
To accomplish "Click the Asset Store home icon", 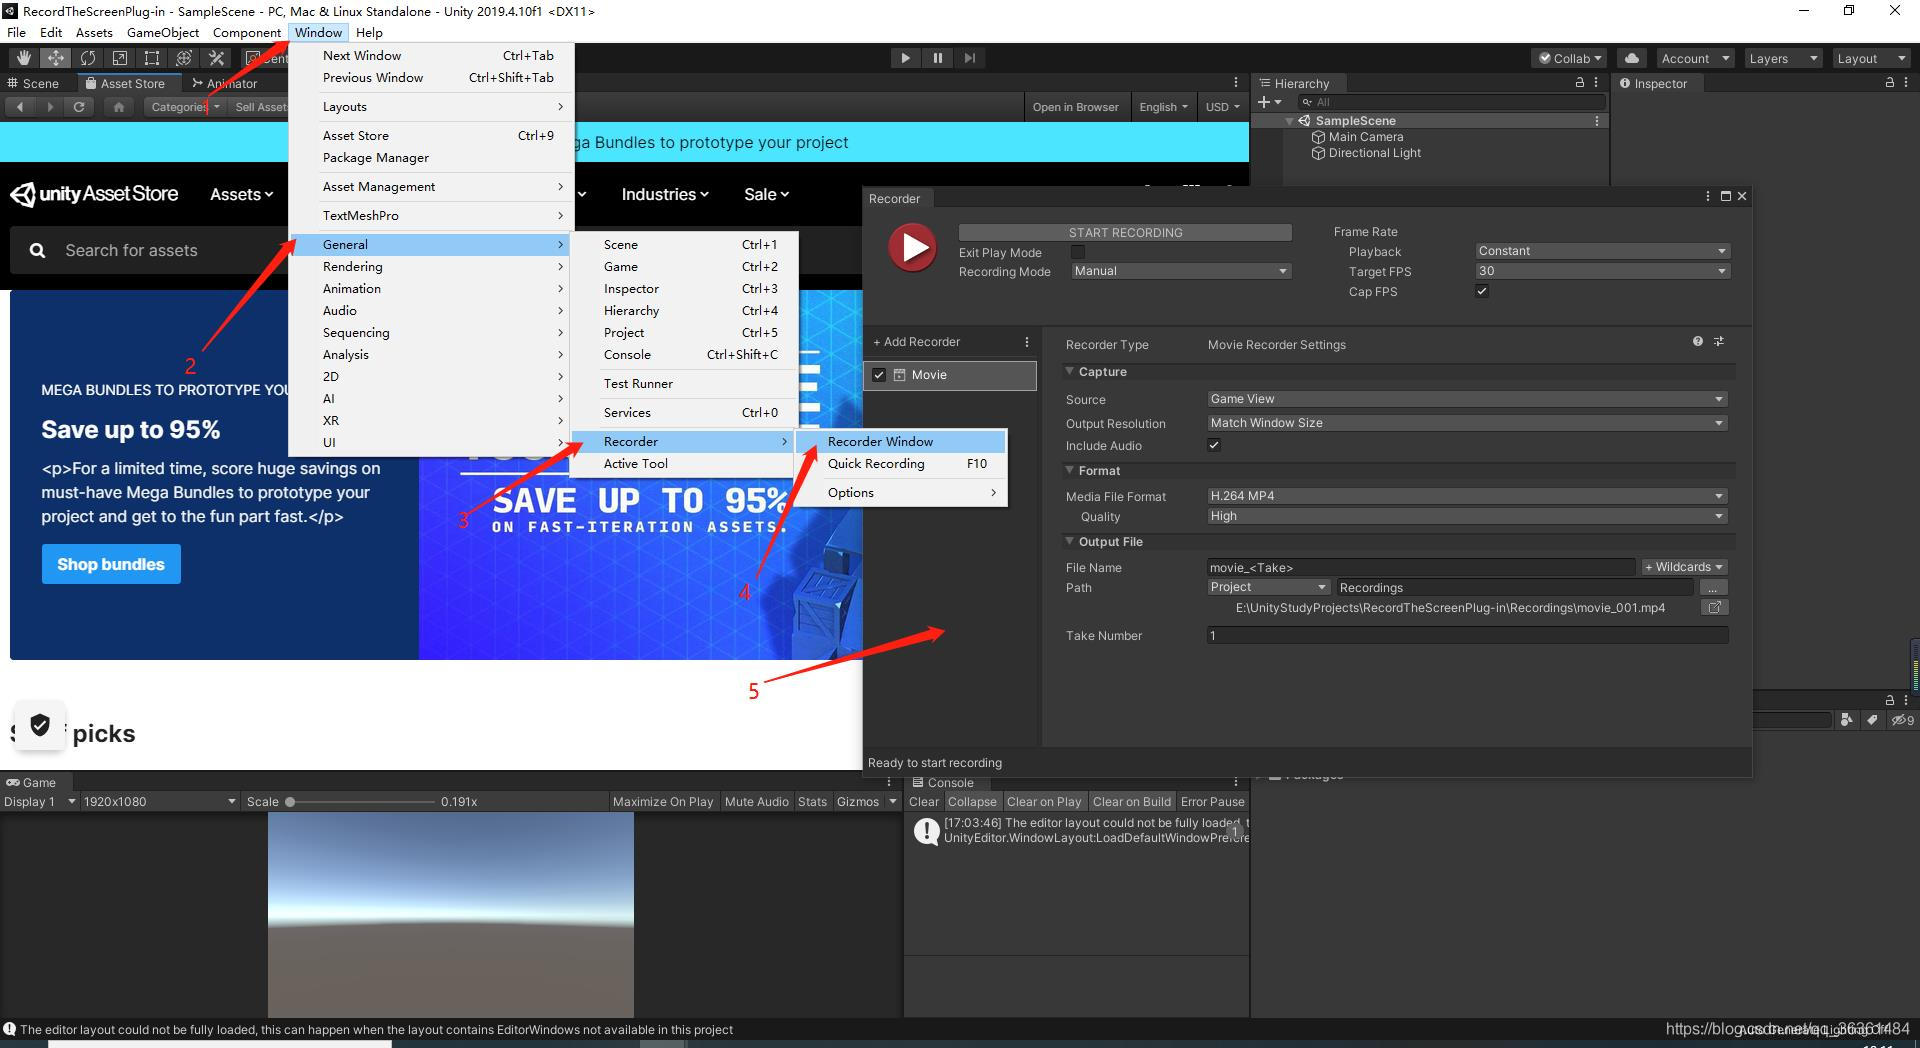I will pyautogui.click(x=119, y=107).
